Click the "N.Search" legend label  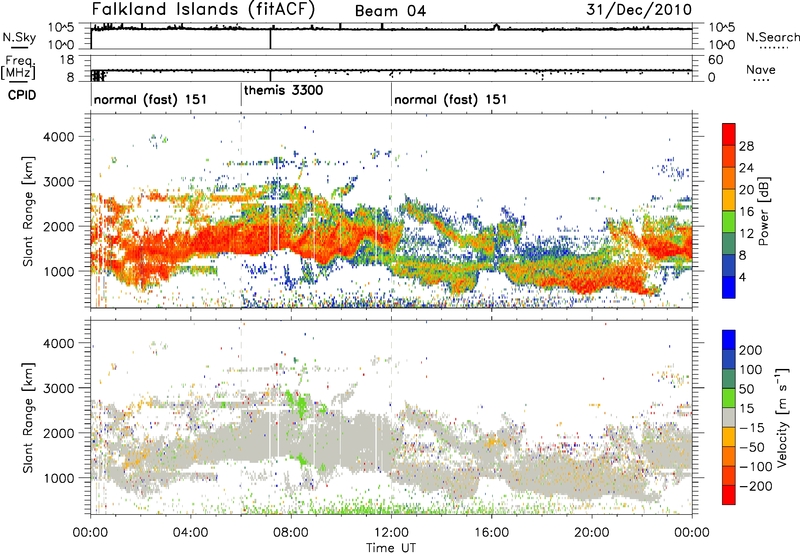pos(773,37)
